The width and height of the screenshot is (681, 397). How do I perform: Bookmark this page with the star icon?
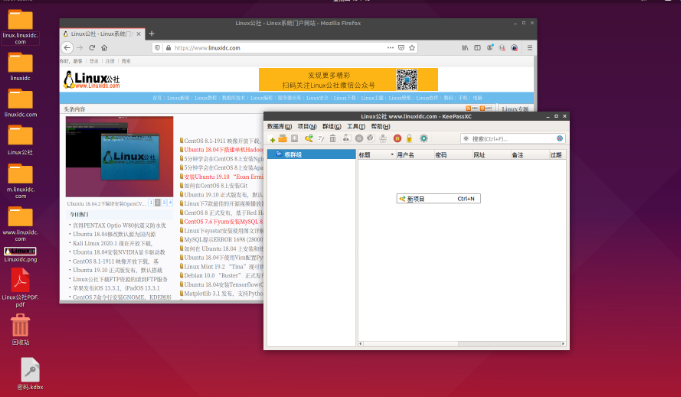coord(412,48)
